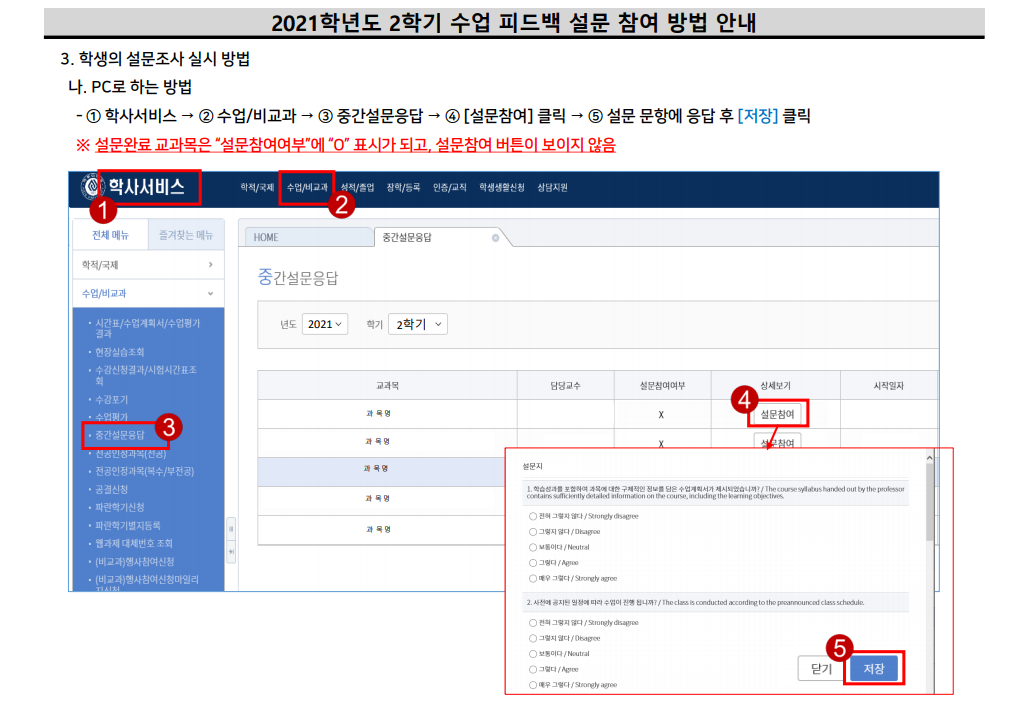
Task: Click the 저장 save button
Action: point(873,669)
